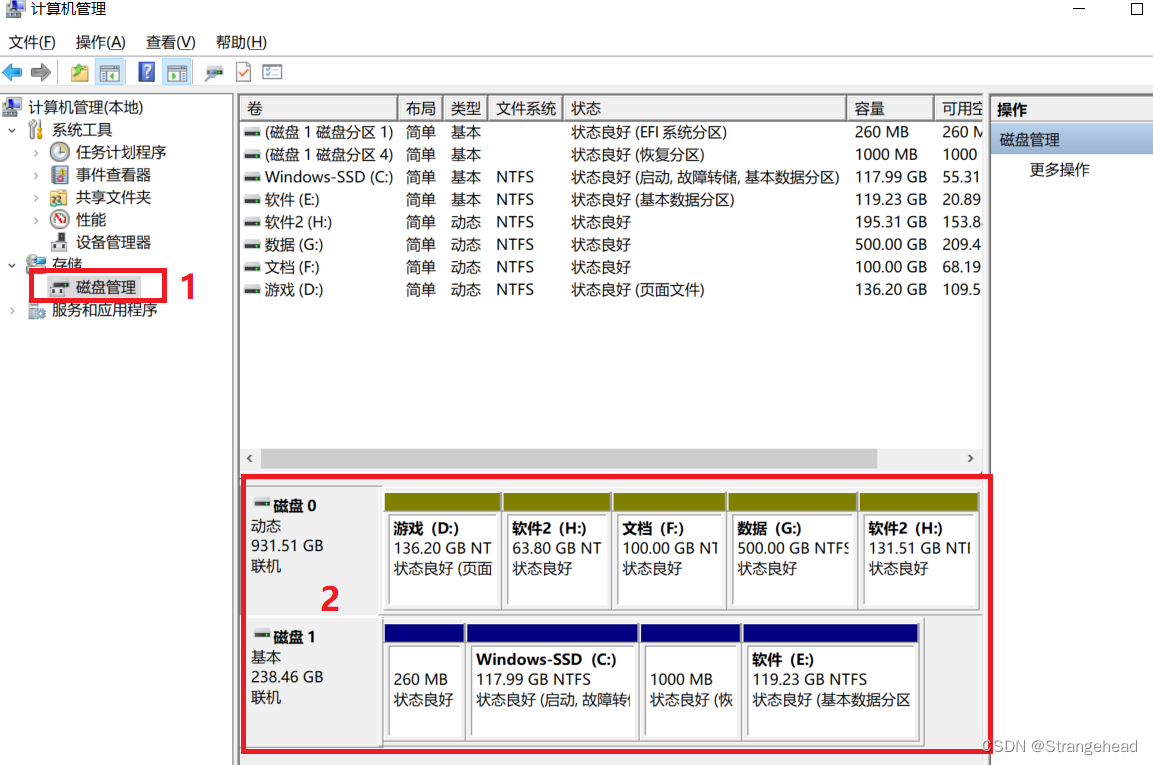This screenshot has width=1153, height=765.
Task: Select the 游戏 (D:) 136.20 GB partition block
Action: tap(442, 551)
